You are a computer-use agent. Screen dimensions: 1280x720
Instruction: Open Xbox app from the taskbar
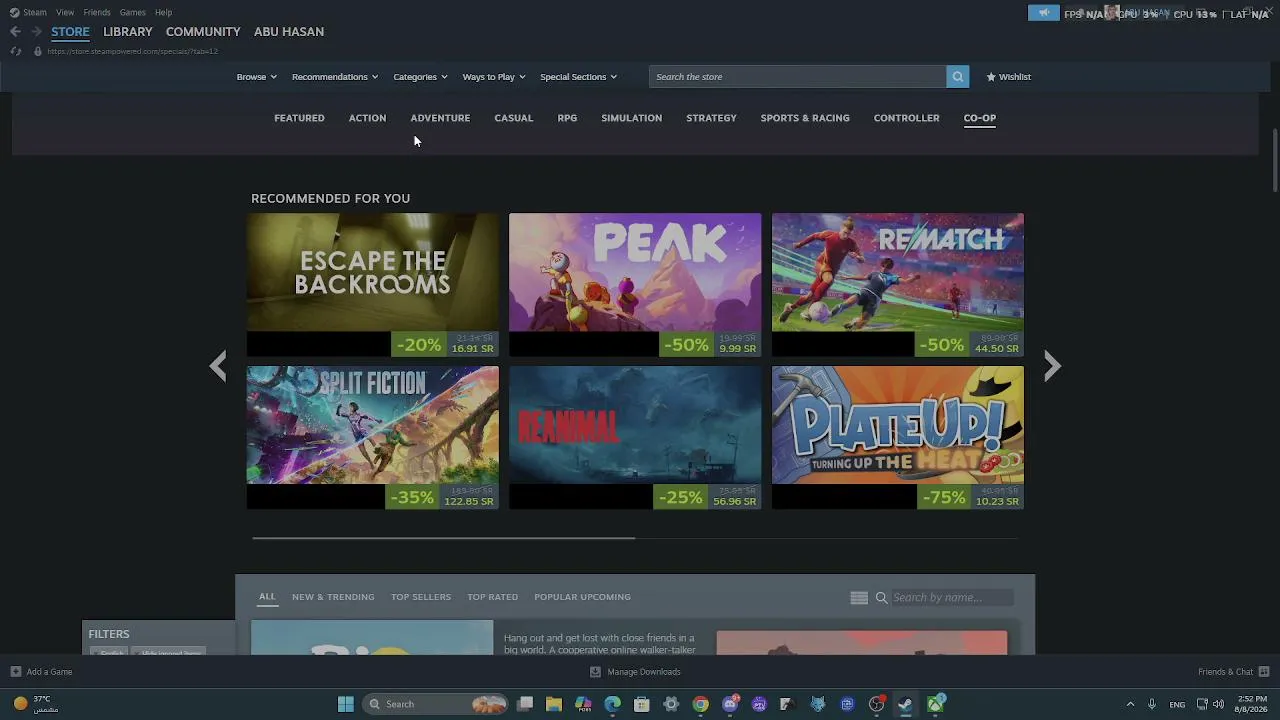click(x=935, y=704)
